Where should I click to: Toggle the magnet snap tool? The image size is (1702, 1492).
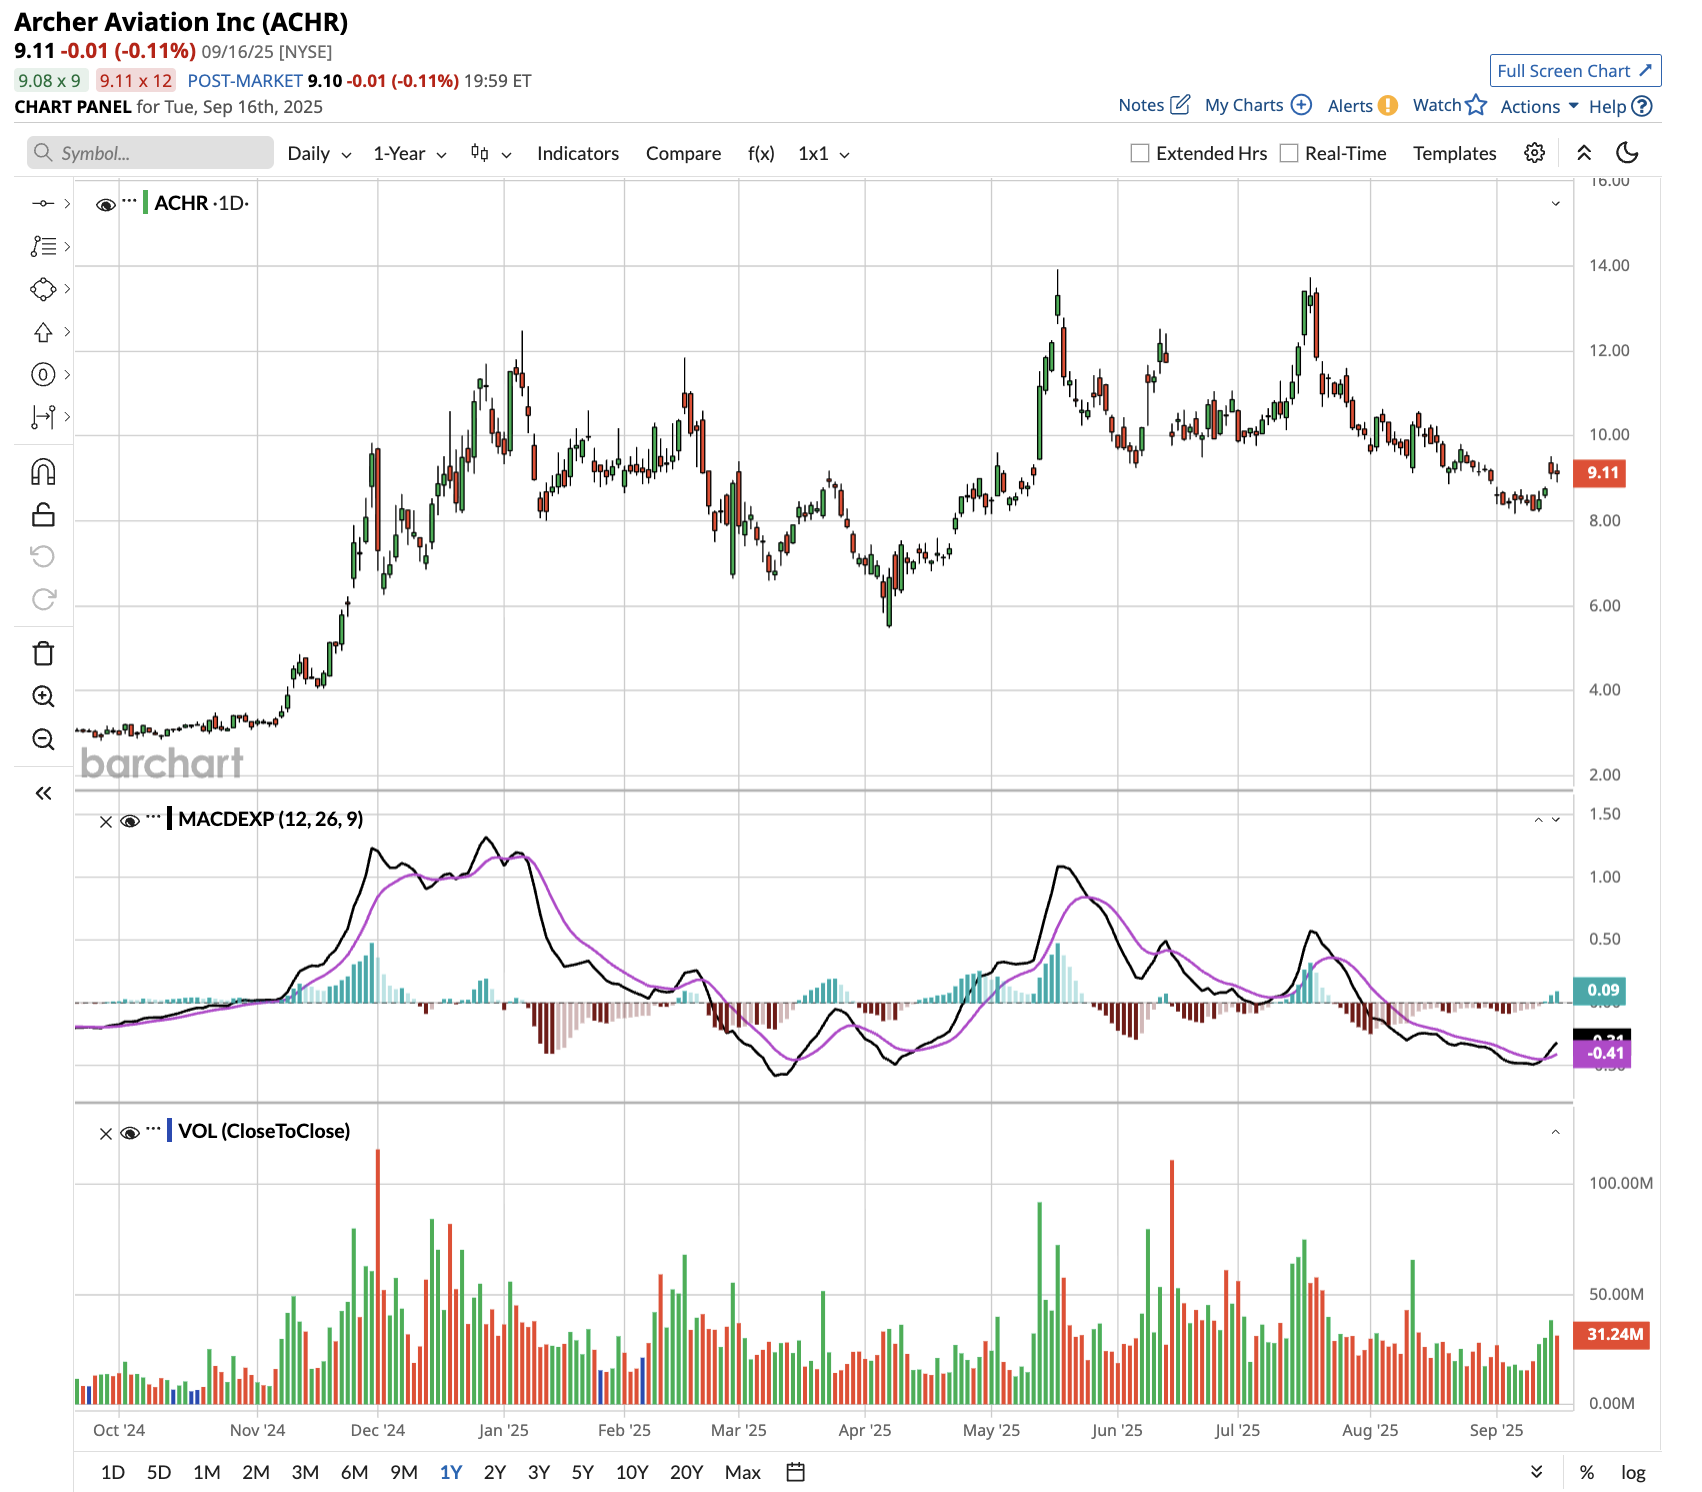pyautogui.click(x=43, y=471)
